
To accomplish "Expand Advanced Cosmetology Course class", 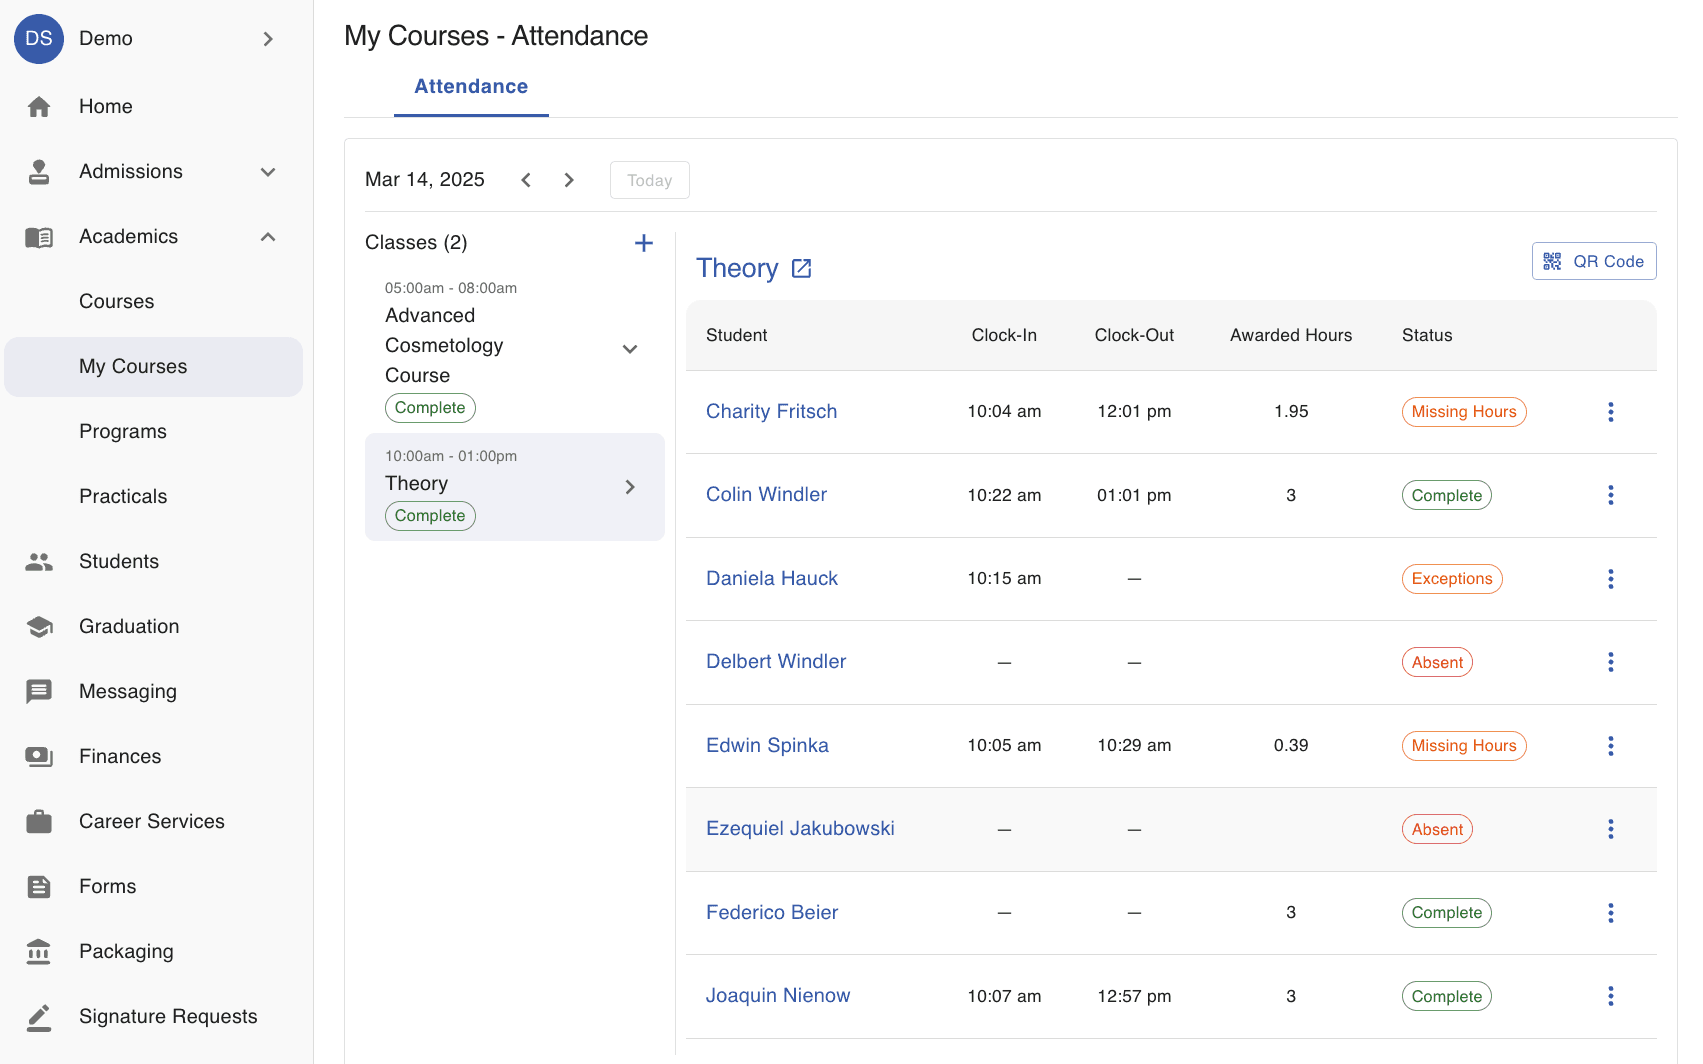I will [x=630, y=349].
